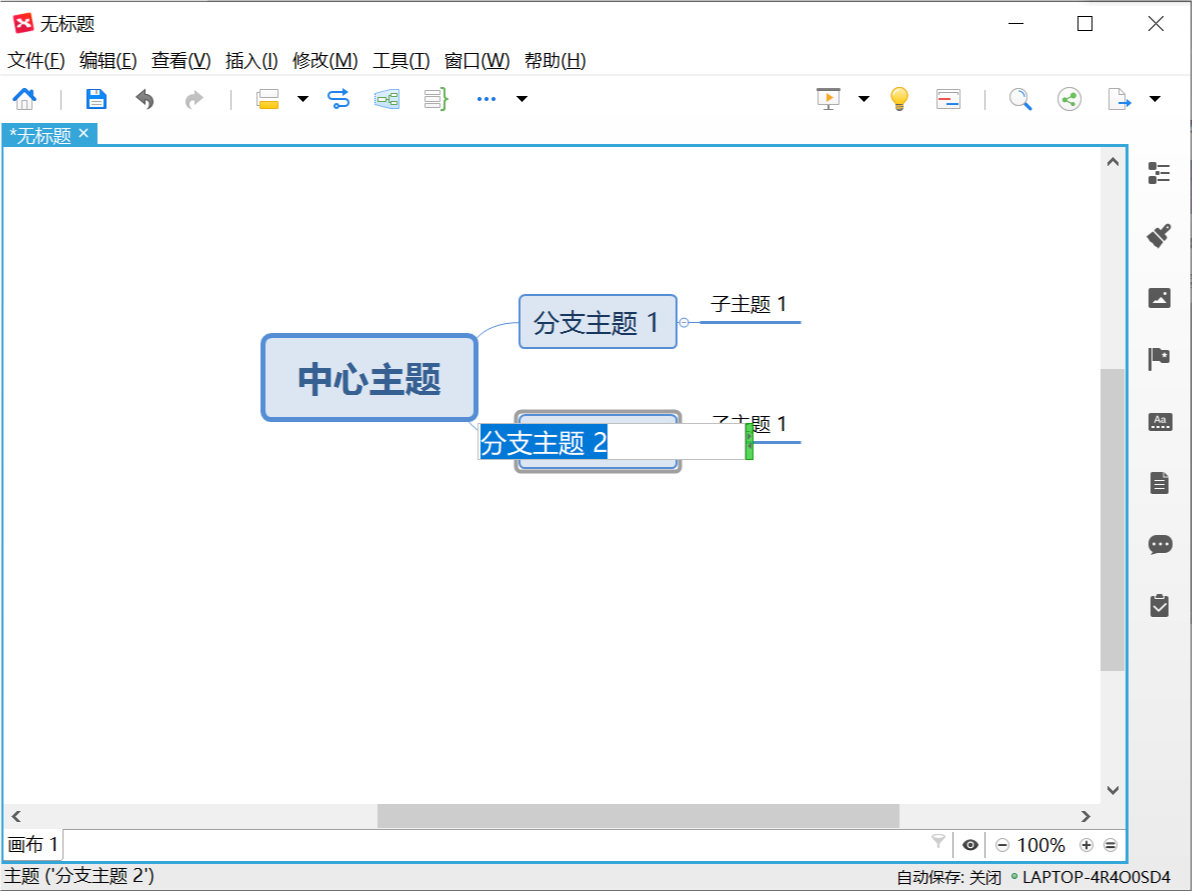1192x891 pixels.
Task: Click the horizontal scrollbar right arrow
Action: click(1086, 816)
